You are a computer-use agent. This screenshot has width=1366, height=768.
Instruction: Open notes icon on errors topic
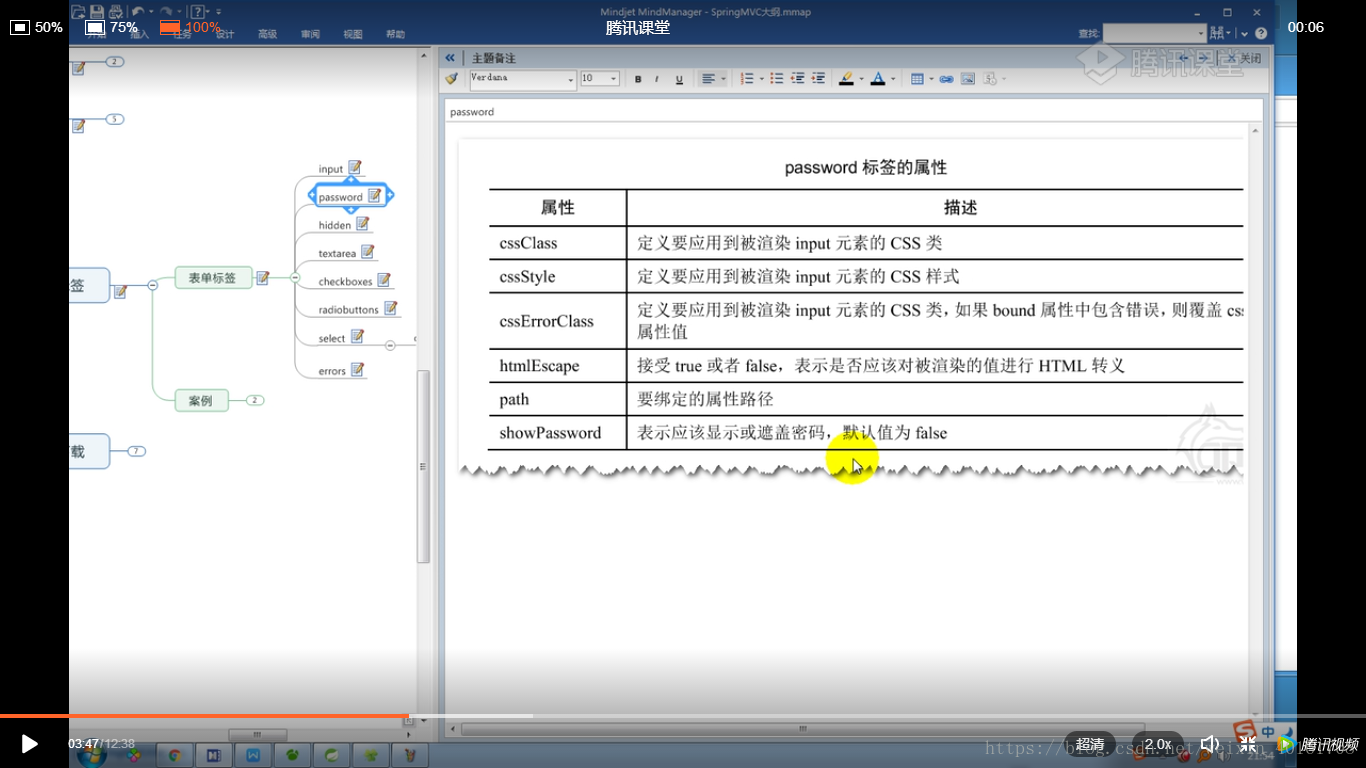(x=357, y=370)
